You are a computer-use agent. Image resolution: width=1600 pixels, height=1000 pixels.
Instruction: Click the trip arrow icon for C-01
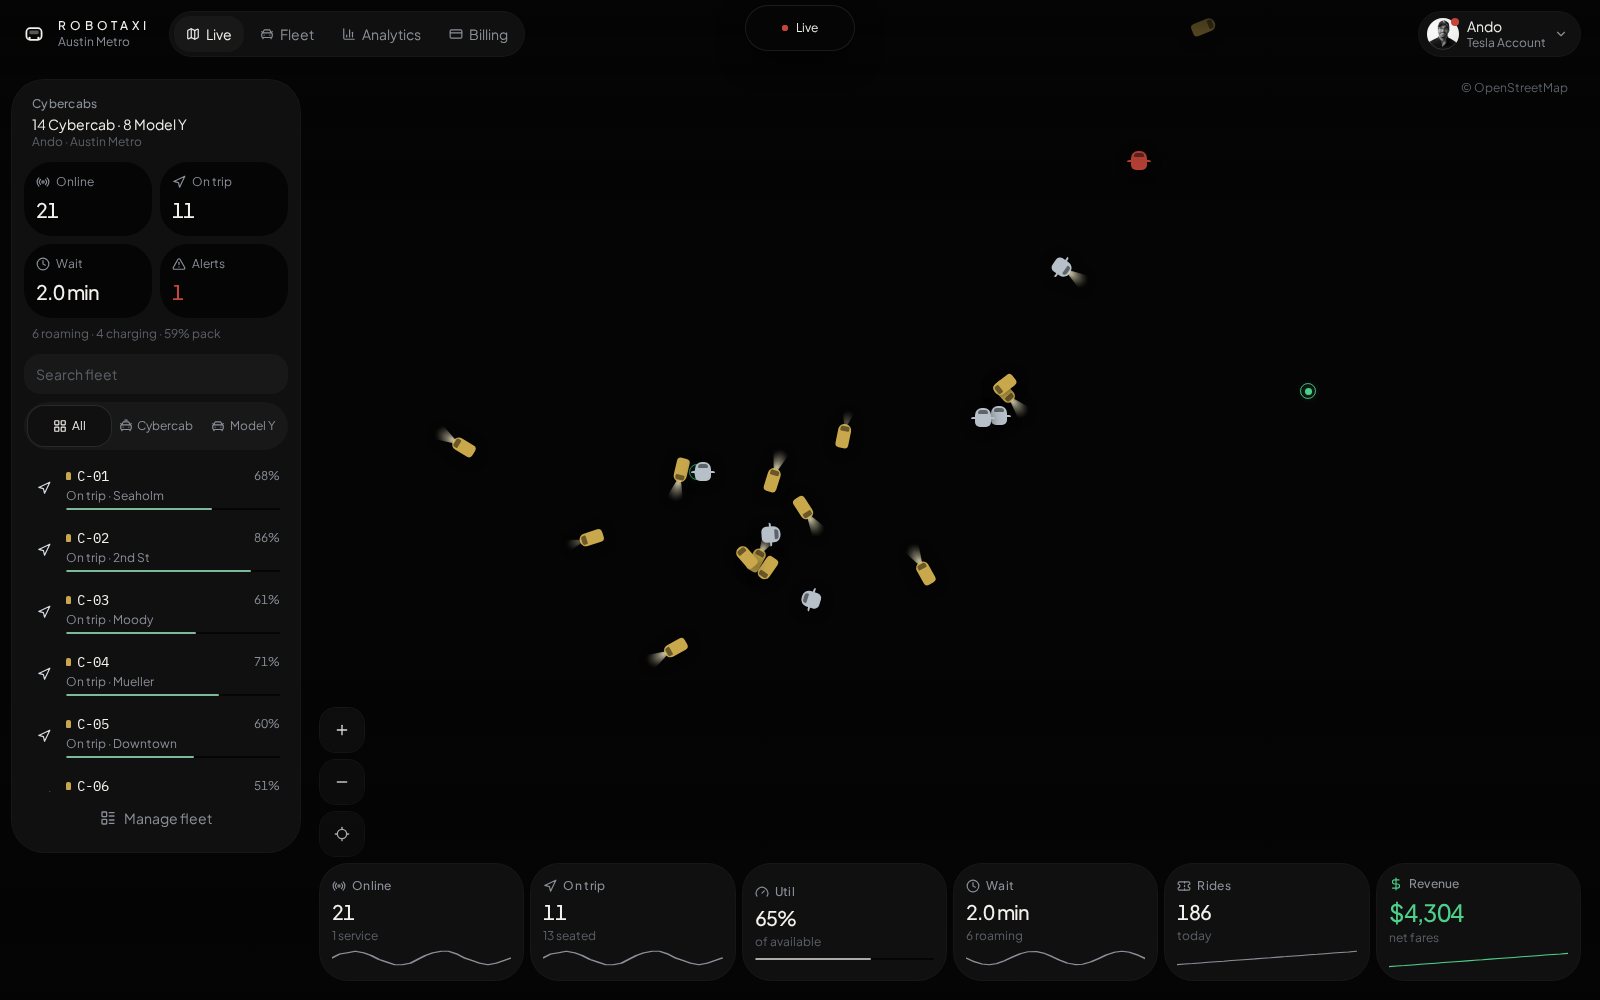[44, 487]
